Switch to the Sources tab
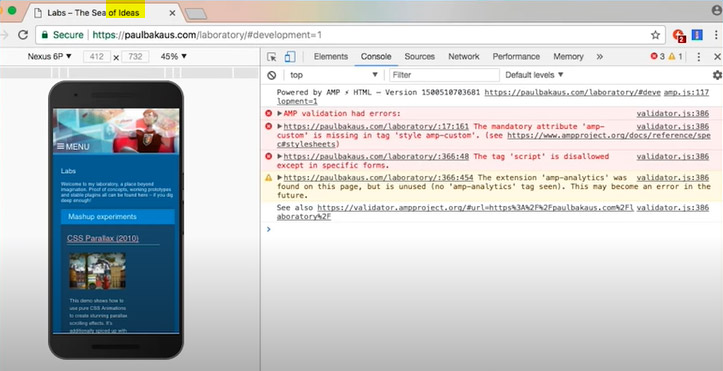The width and height of the screenshot is (723, 371). [420, 57]
